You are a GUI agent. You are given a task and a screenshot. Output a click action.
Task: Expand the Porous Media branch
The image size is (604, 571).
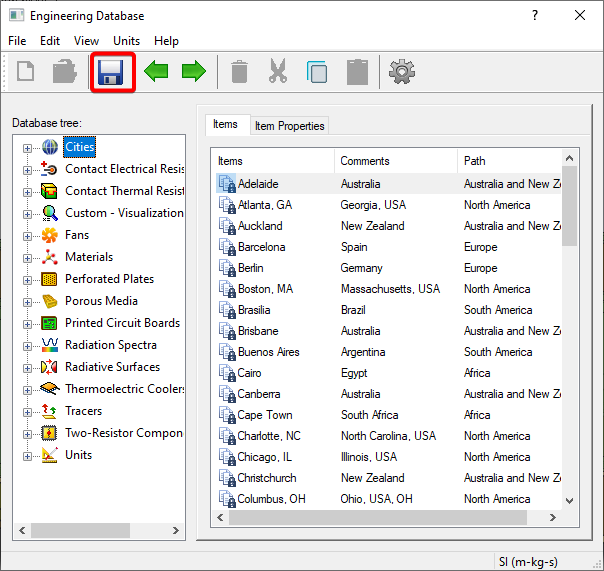[28, 302]
